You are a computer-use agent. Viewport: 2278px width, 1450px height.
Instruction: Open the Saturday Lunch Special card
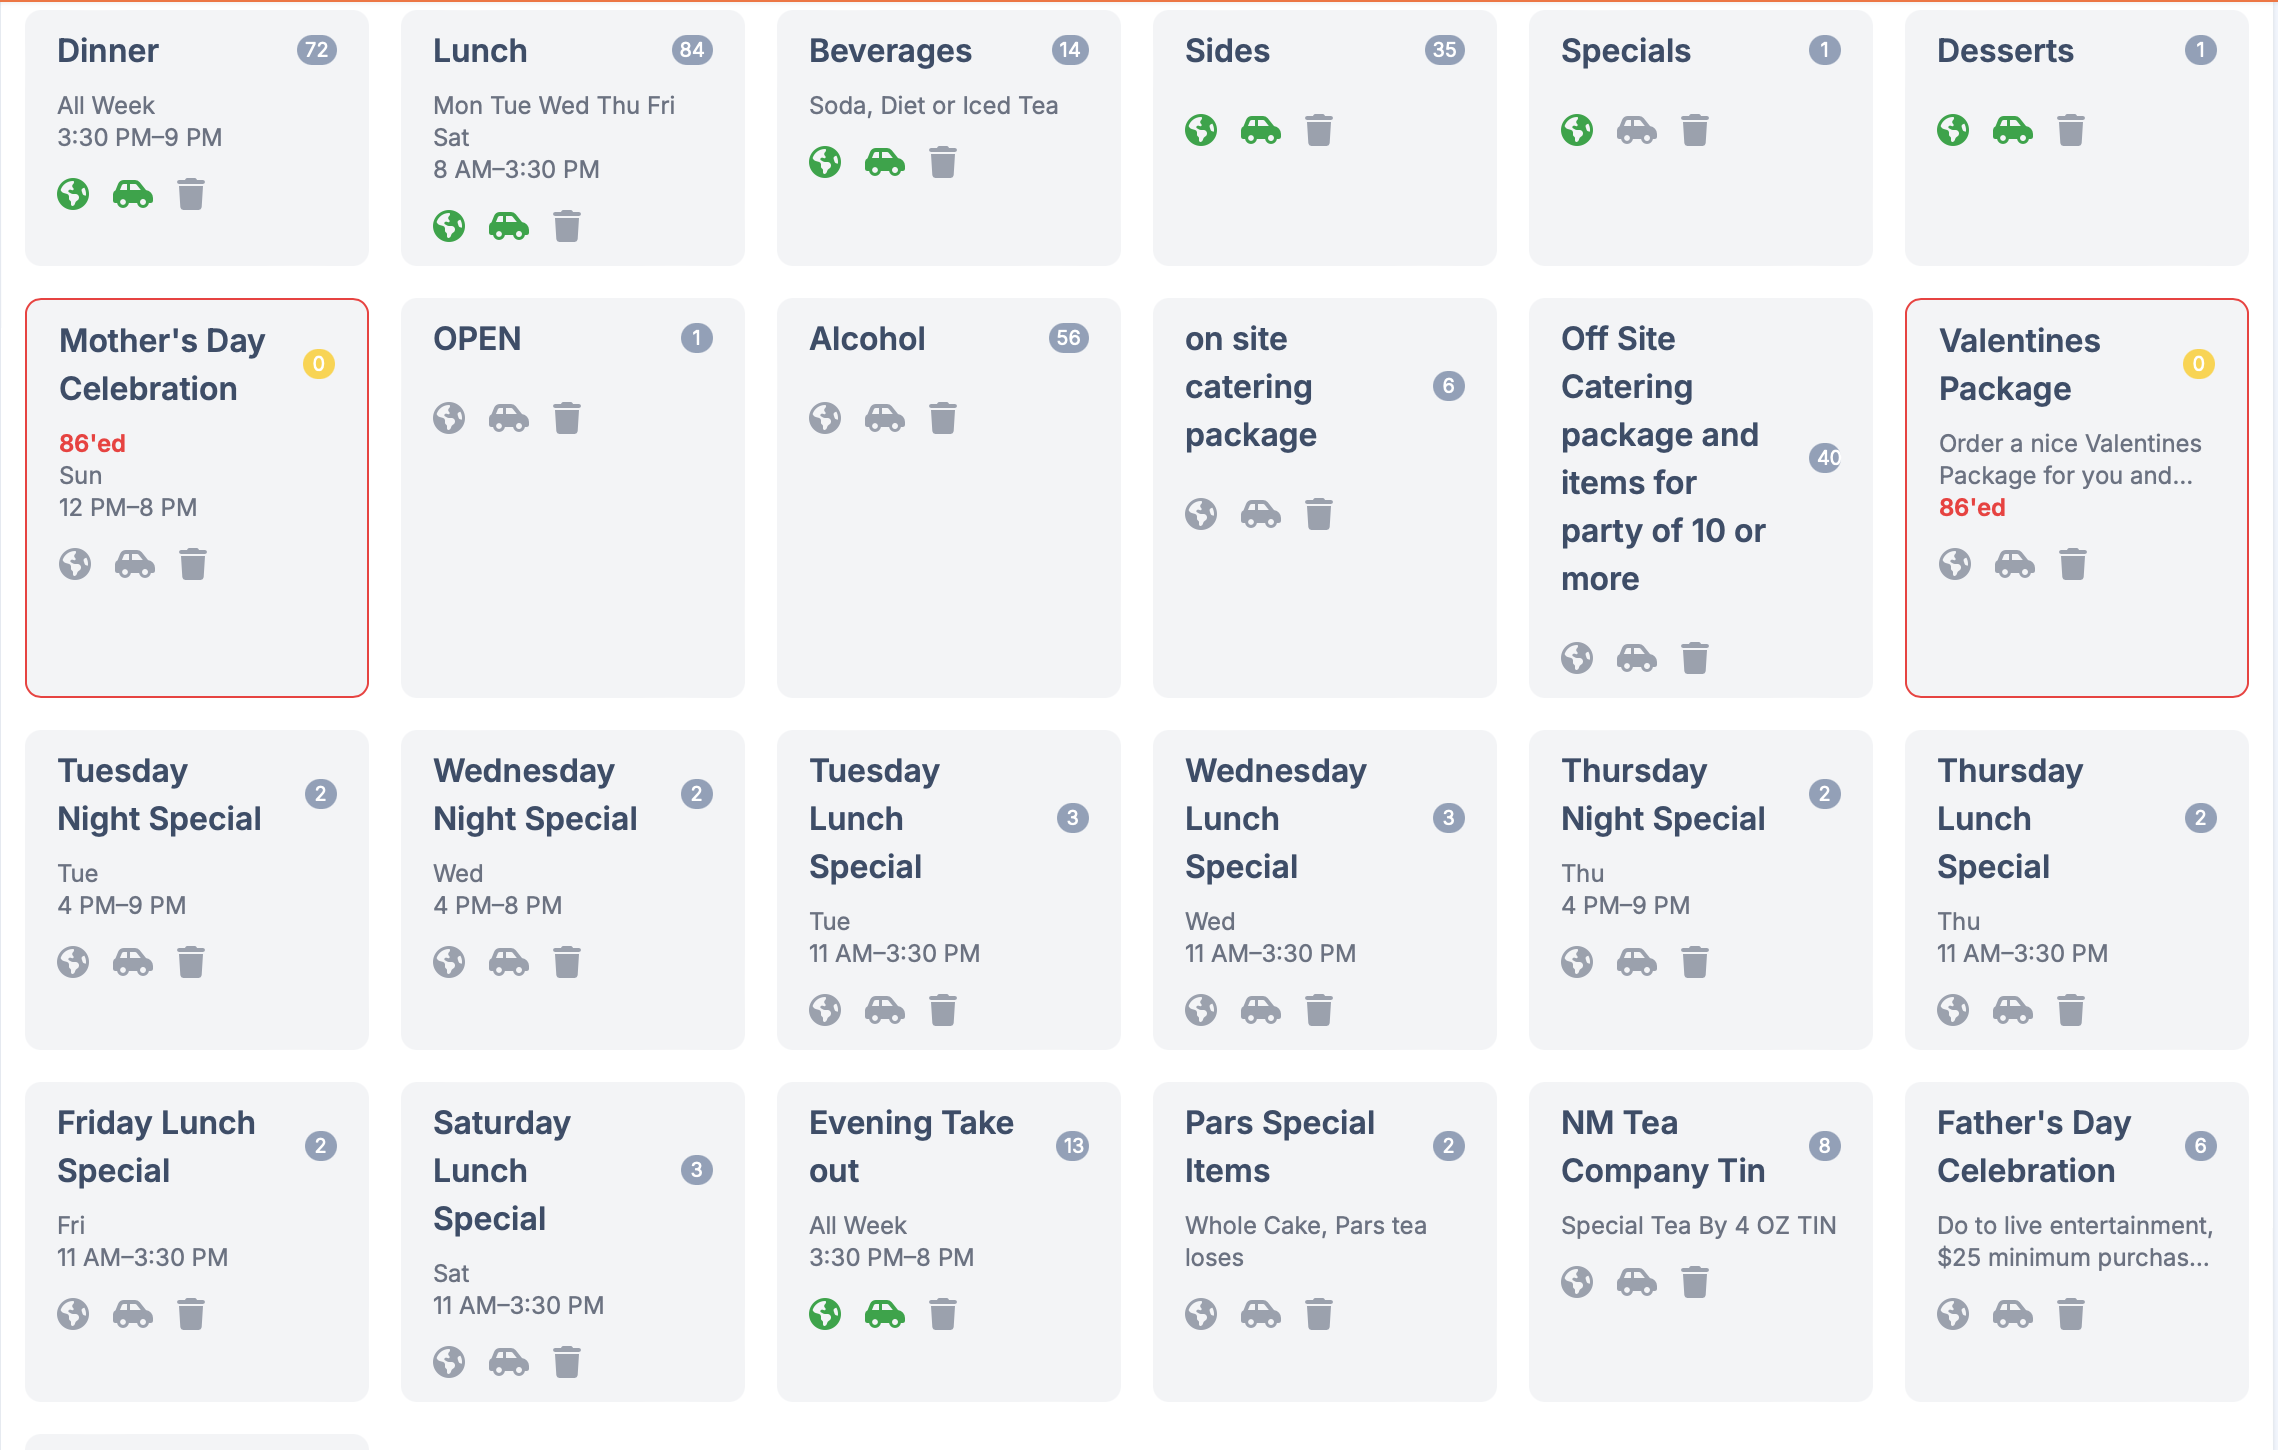[502, 1170]
